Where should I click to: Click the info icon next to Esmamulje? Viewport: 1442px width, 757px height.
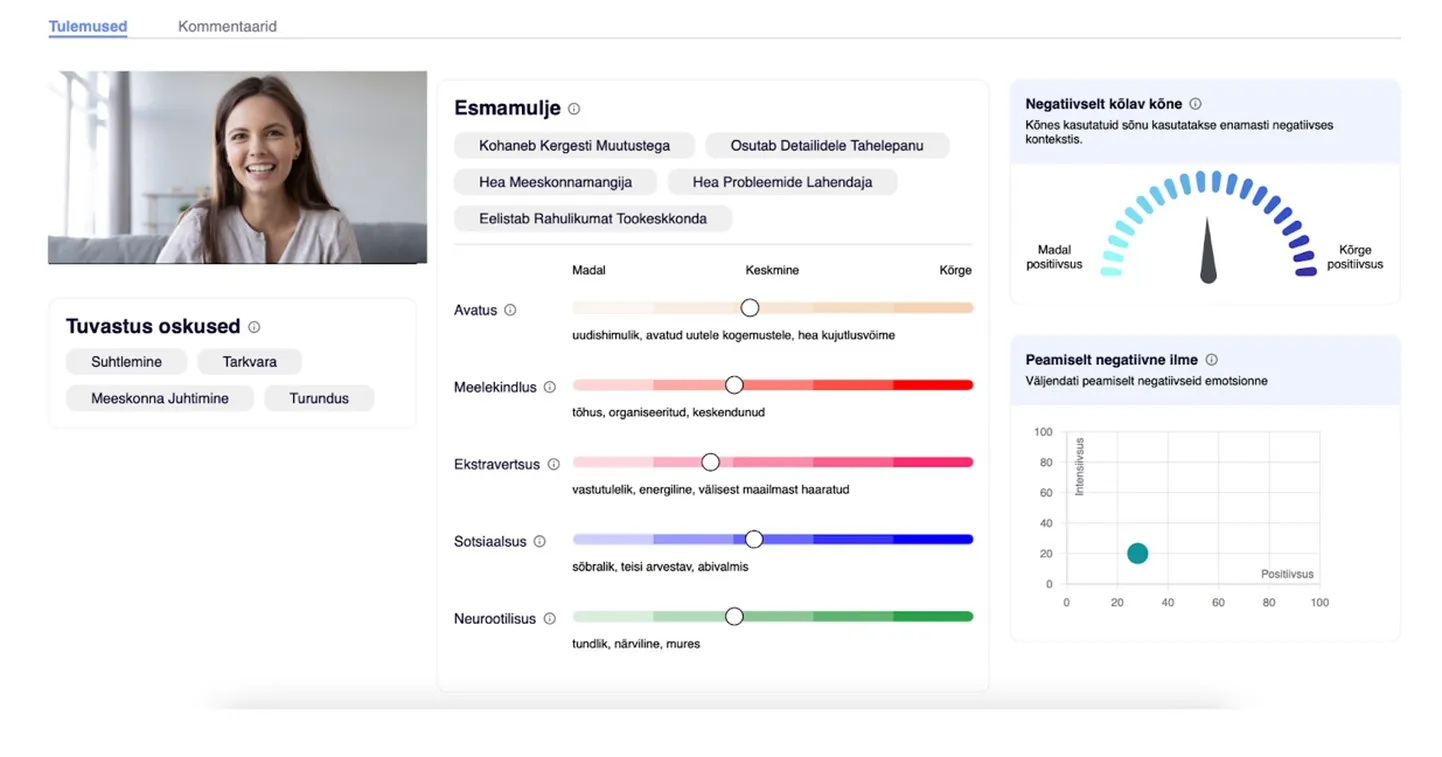click(574, 109)
